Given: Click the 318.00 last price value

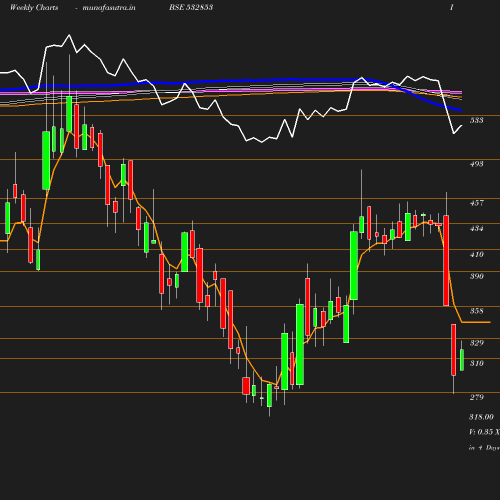Looking at the screenshot, I should tap(481, 417).
